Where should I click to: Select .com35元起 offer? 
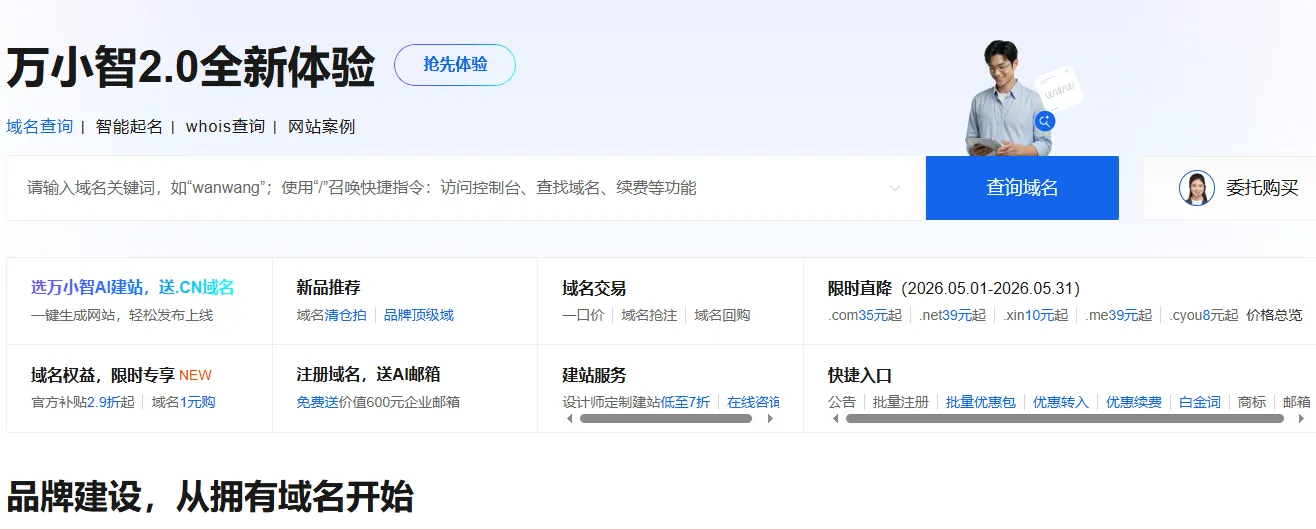tap(865, 315)
